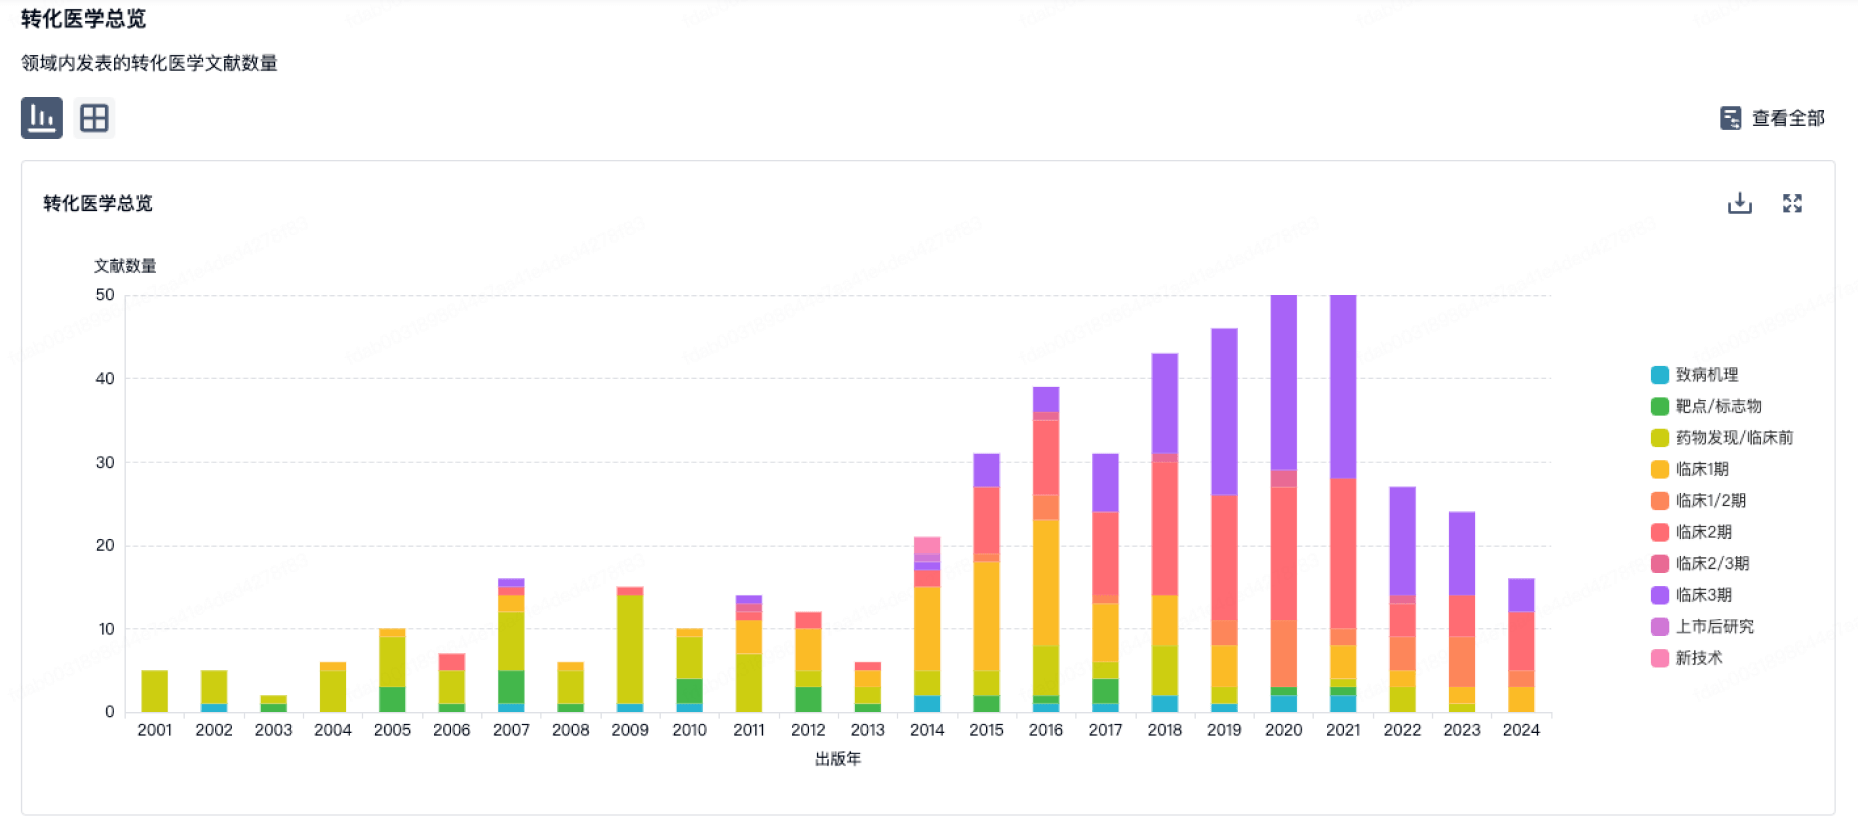Open 查看全部 to view all
The width and height of the screenshot is (1858, 834).
click(1787, 118)
